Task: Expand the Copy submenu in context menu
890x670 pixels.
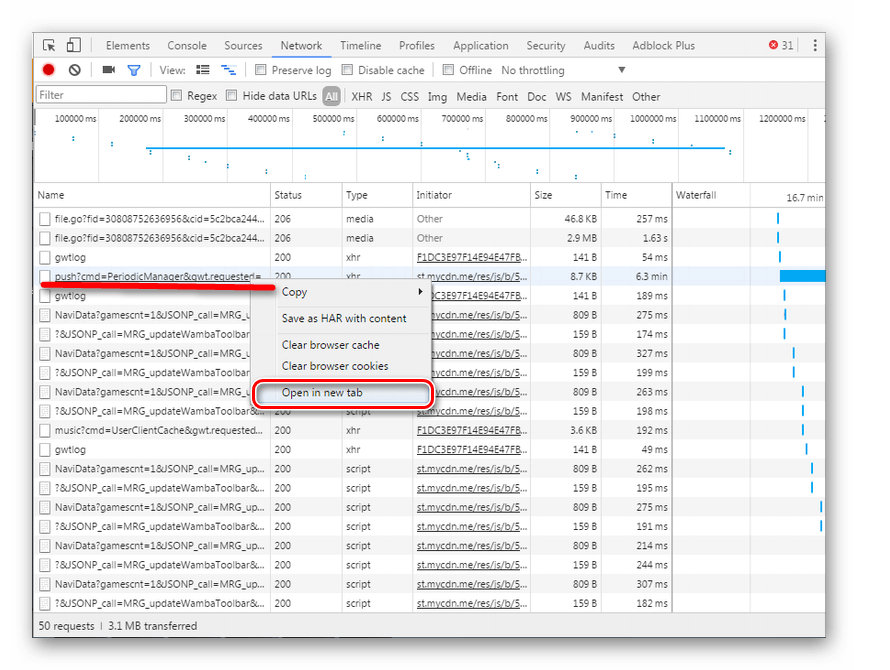Action: 350,292
